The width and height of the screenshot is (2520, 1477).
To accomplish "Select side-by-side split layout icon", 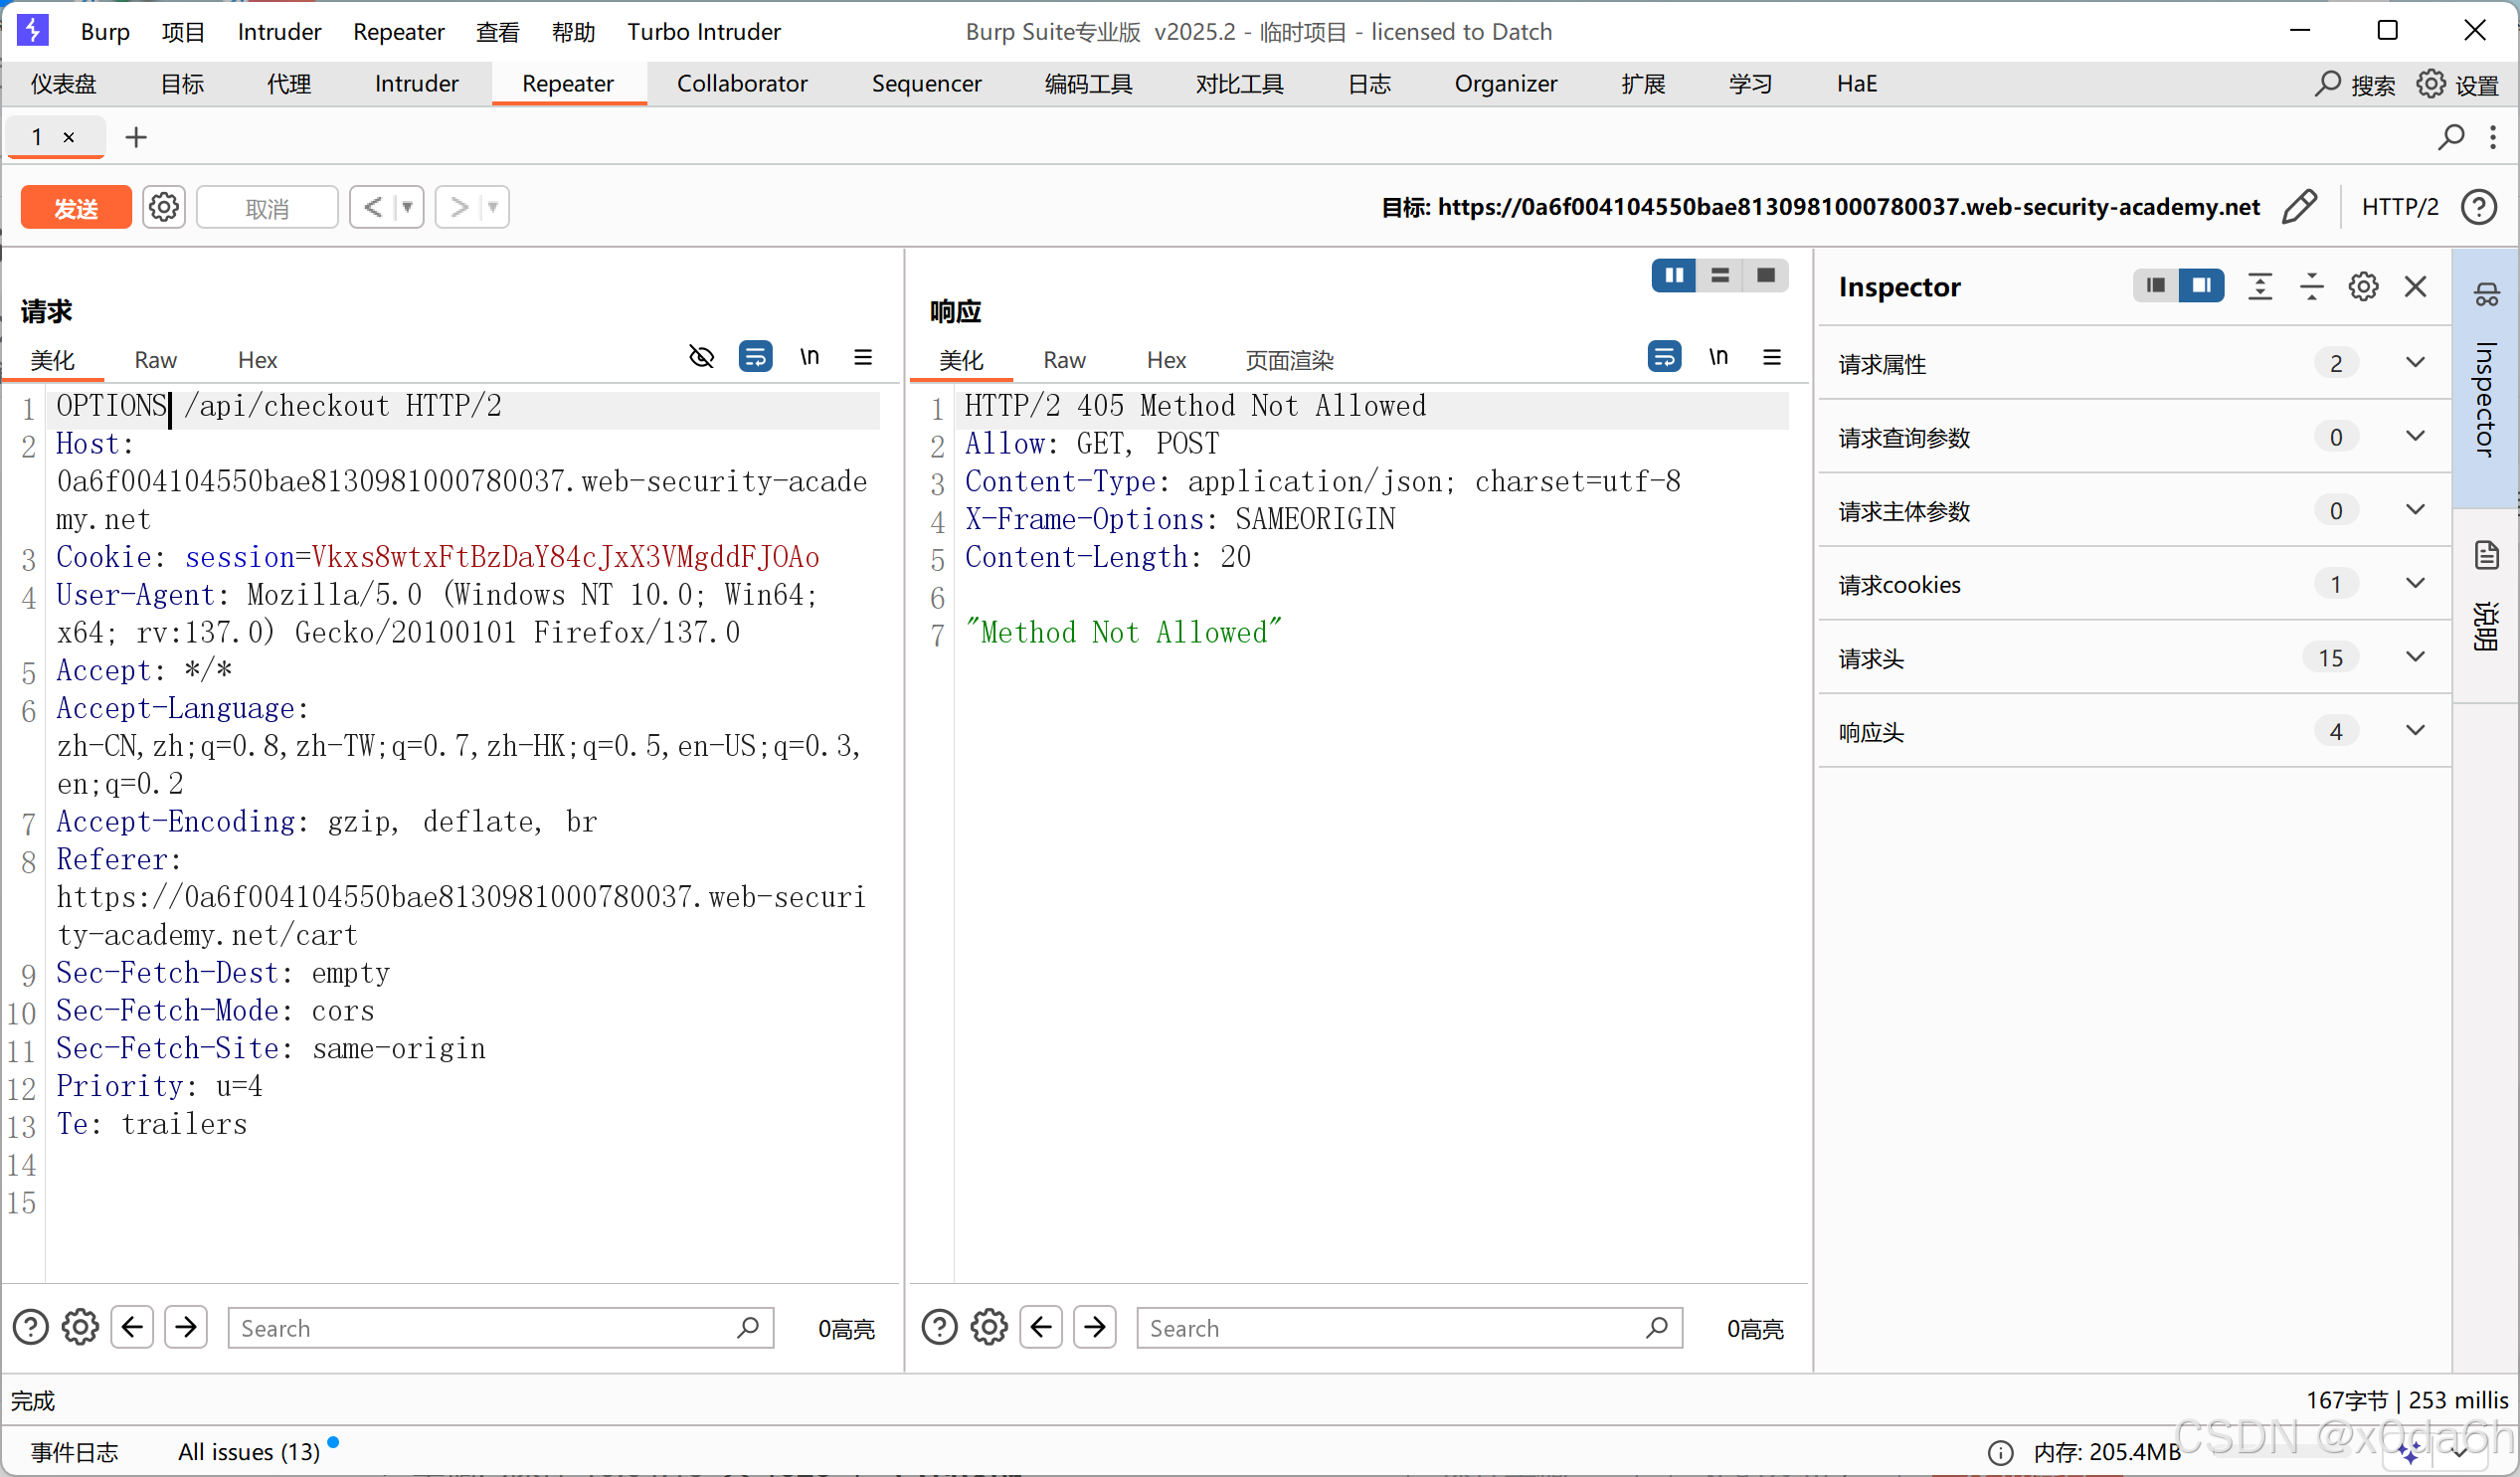I will coord(1673,275).
